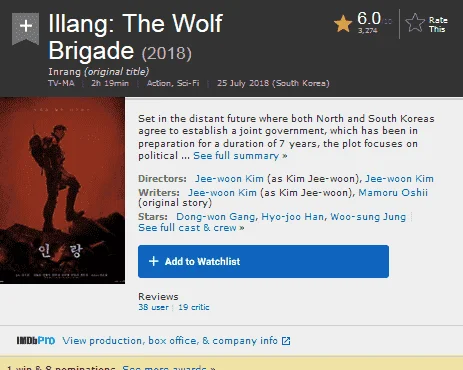Click the plus icon in Add to Watchlist
Image resolution: width=463 pixels, height=370 pixels.
click(x=154, y=261)
